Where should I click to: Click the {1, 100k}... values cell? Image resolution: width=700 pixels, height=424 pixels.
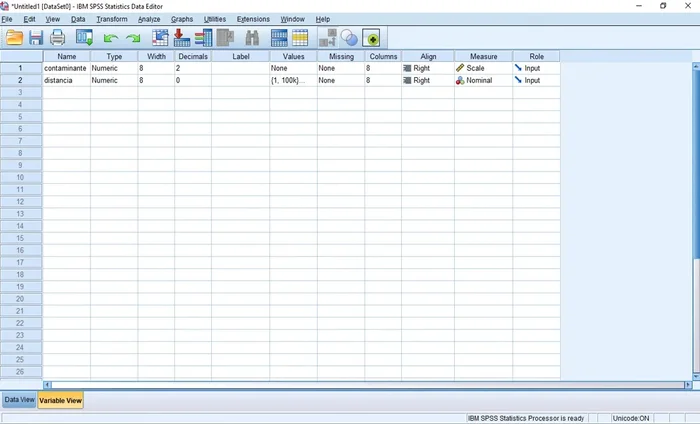coord(293,80)
